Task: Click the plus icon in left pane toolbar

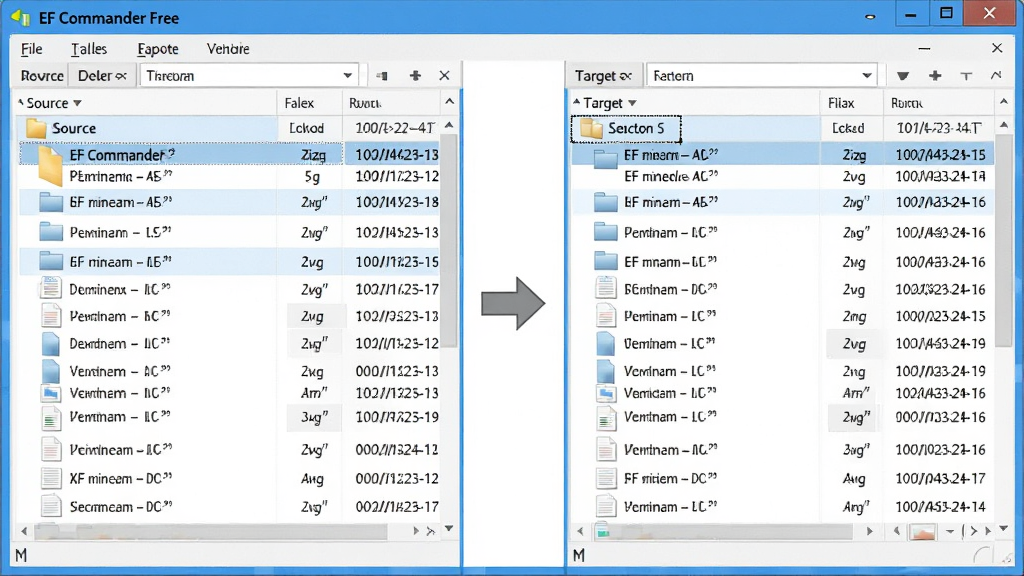Action: [x=415, y=76]
